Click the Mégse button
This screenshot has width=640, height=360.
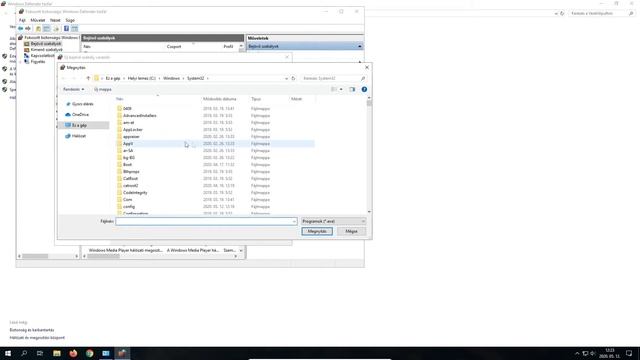[351, 231]
